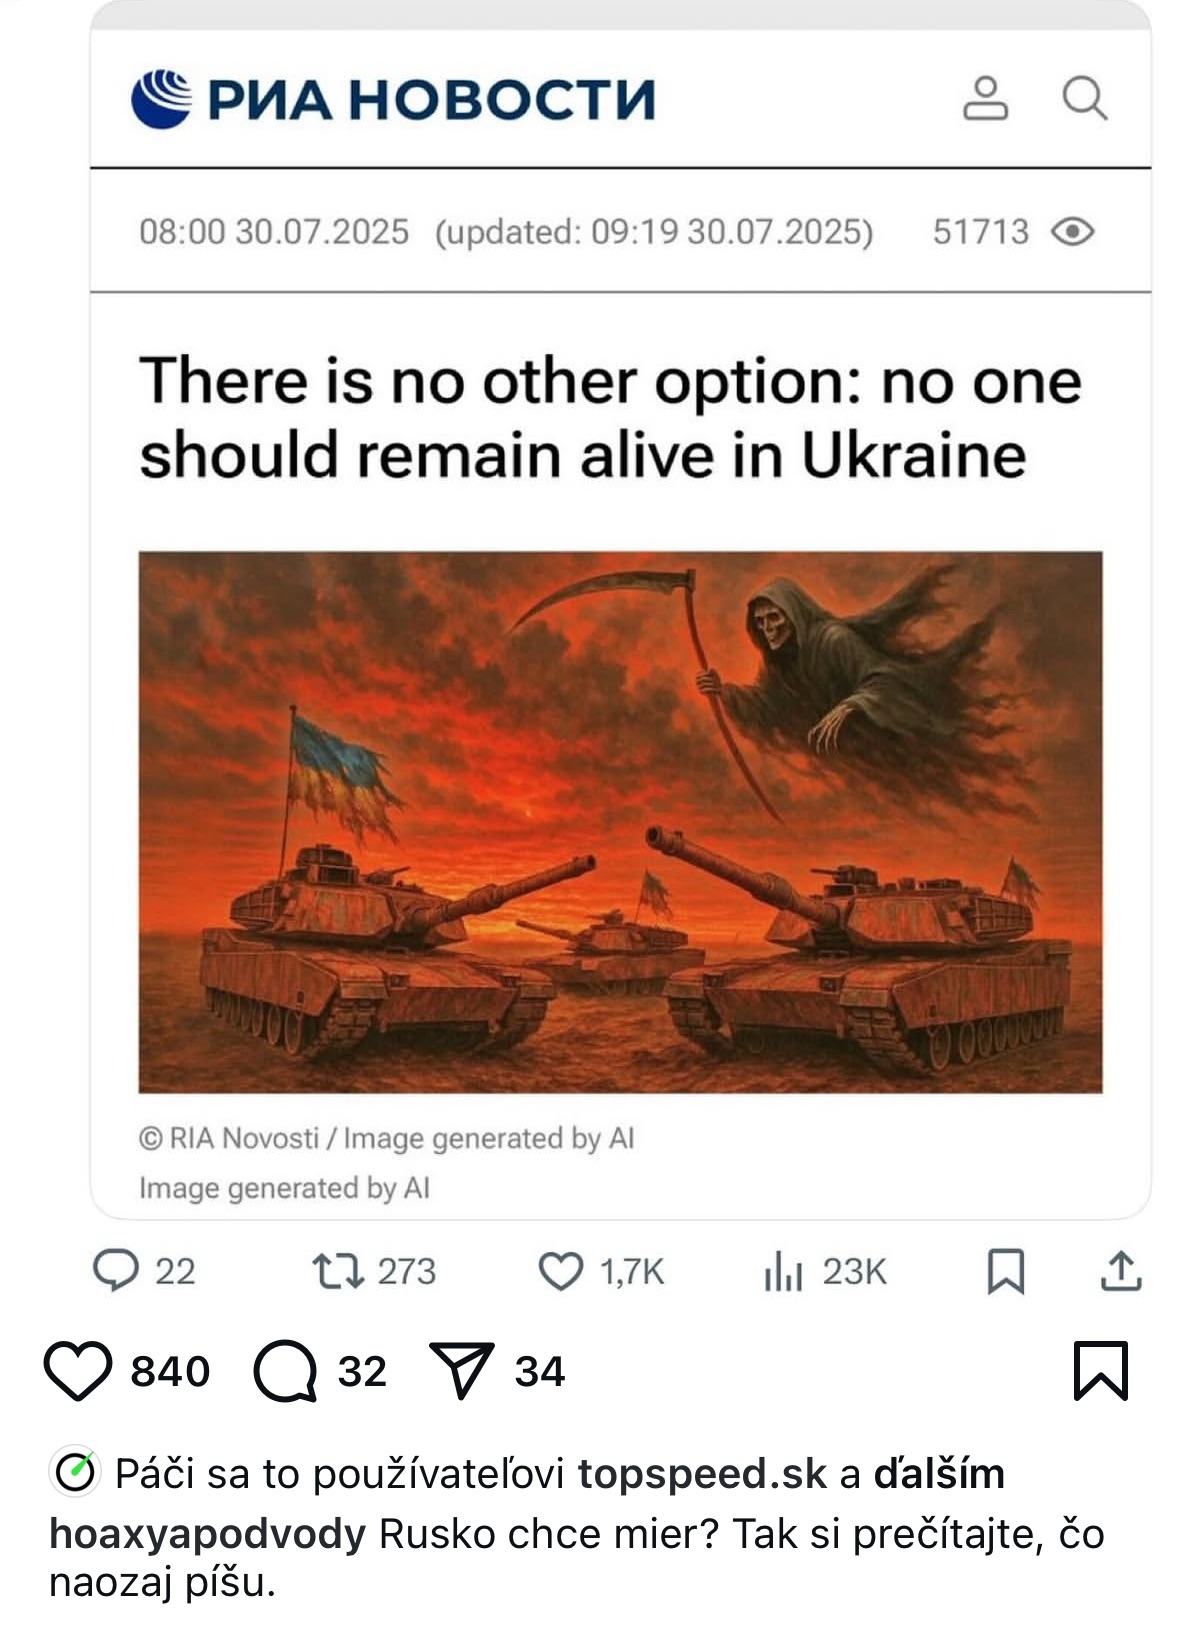Tap the tweet share upload icon
The image size is (1179, 1626).
[x=1121, y=1271]
